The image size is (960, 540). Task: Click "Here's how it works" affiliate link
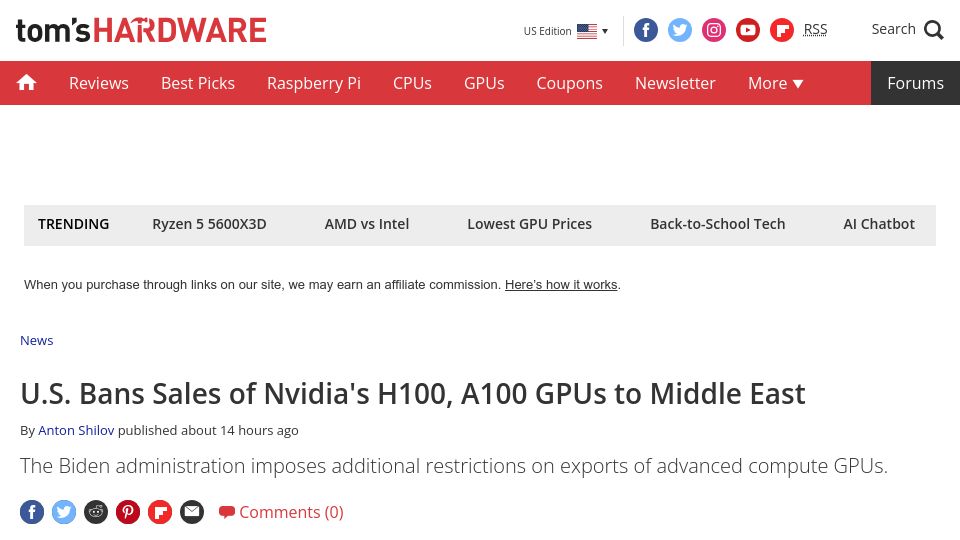coord(561,285)
